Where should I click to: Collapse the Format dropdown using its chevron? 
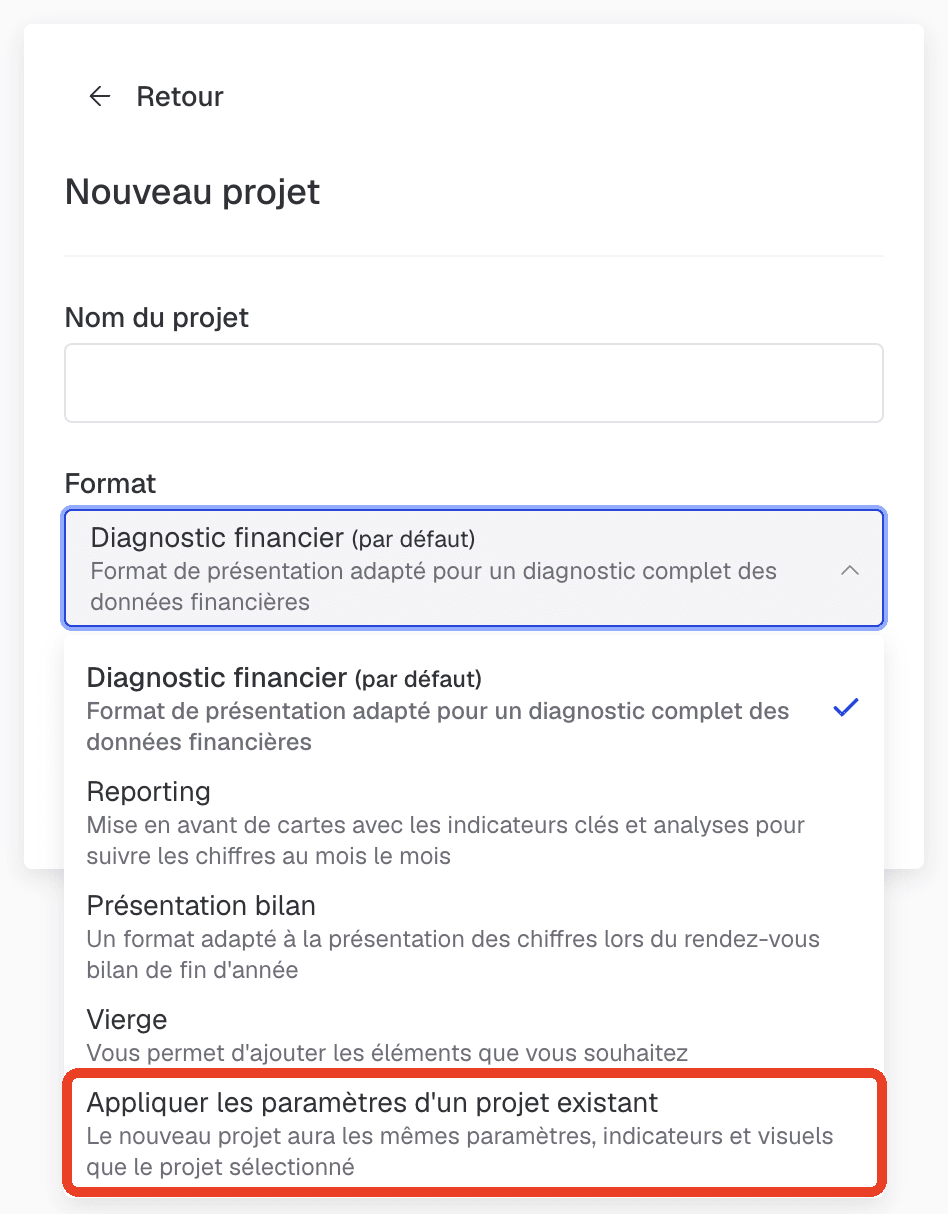pos(850,570)
